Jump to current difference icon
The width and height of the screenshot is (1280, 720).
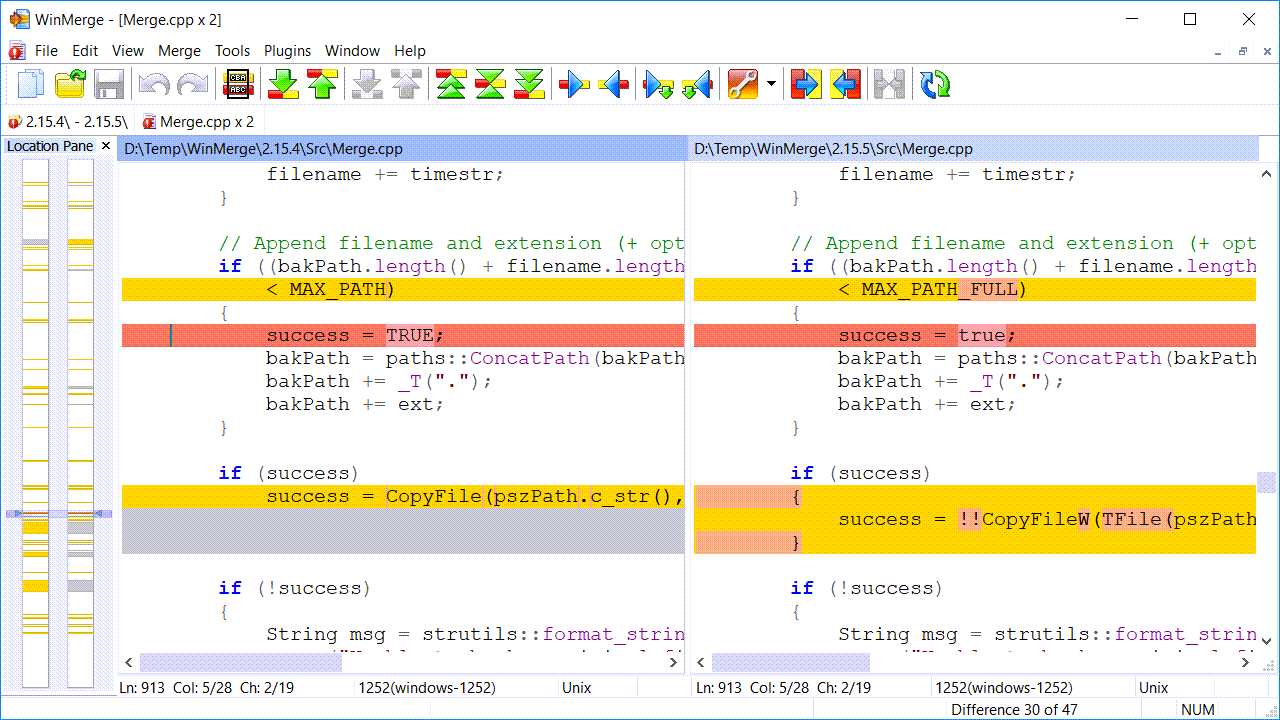coord(490,84)
